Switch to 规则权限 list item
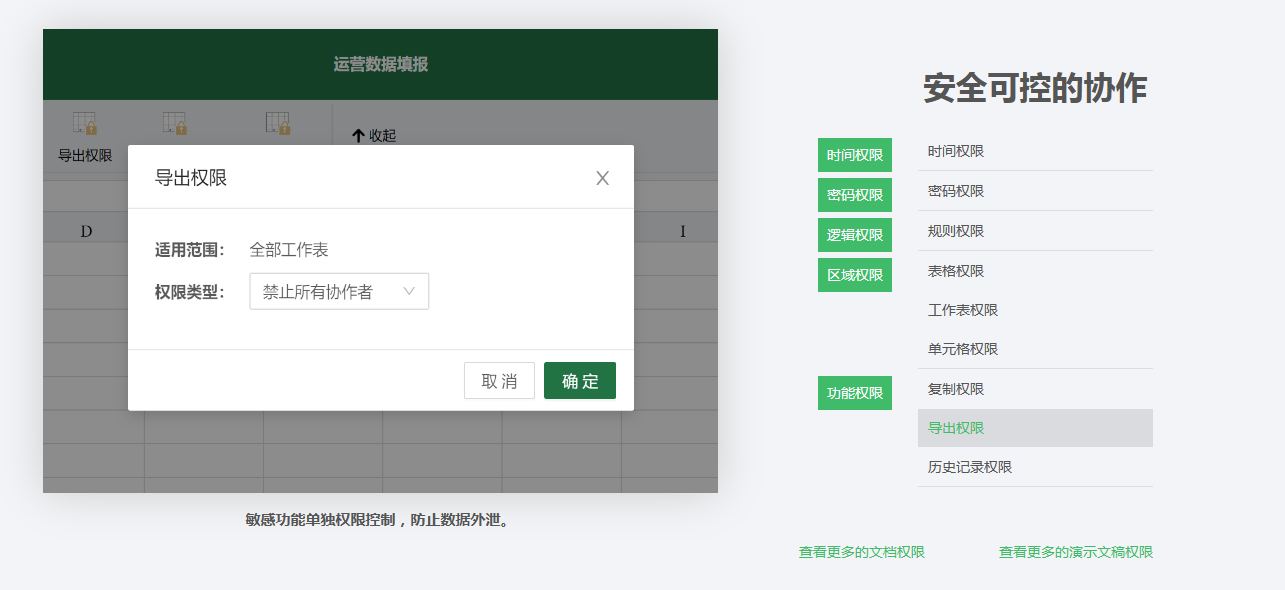The width and height of the screenshot is (1285, 590). [x=1035, y=231]
